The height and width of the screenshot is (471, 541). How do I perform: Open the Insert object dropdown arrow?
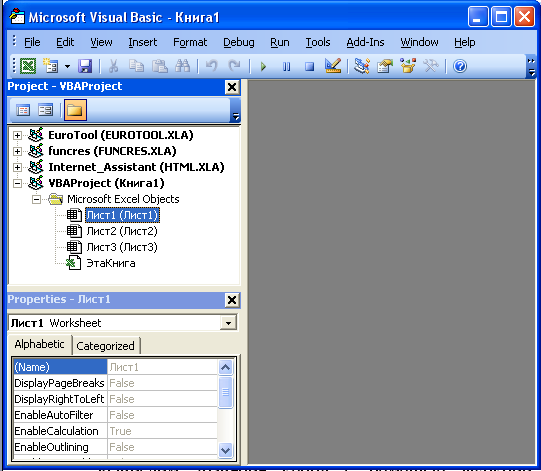[x=67, y=66]
